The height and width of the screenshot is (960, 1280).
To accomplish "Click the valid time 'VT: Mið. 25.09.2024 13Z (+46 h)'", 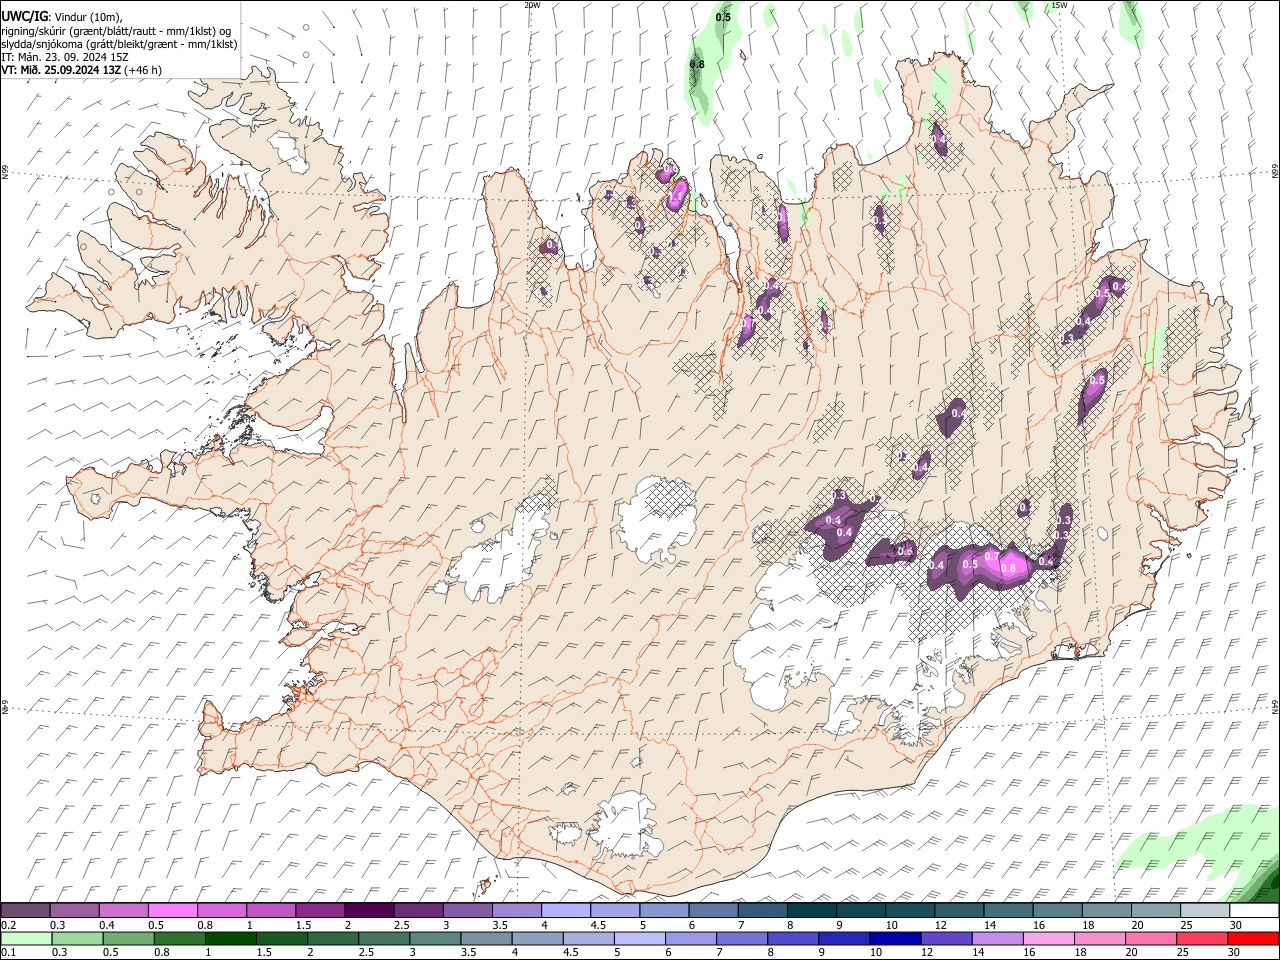I will coord(82,70).
